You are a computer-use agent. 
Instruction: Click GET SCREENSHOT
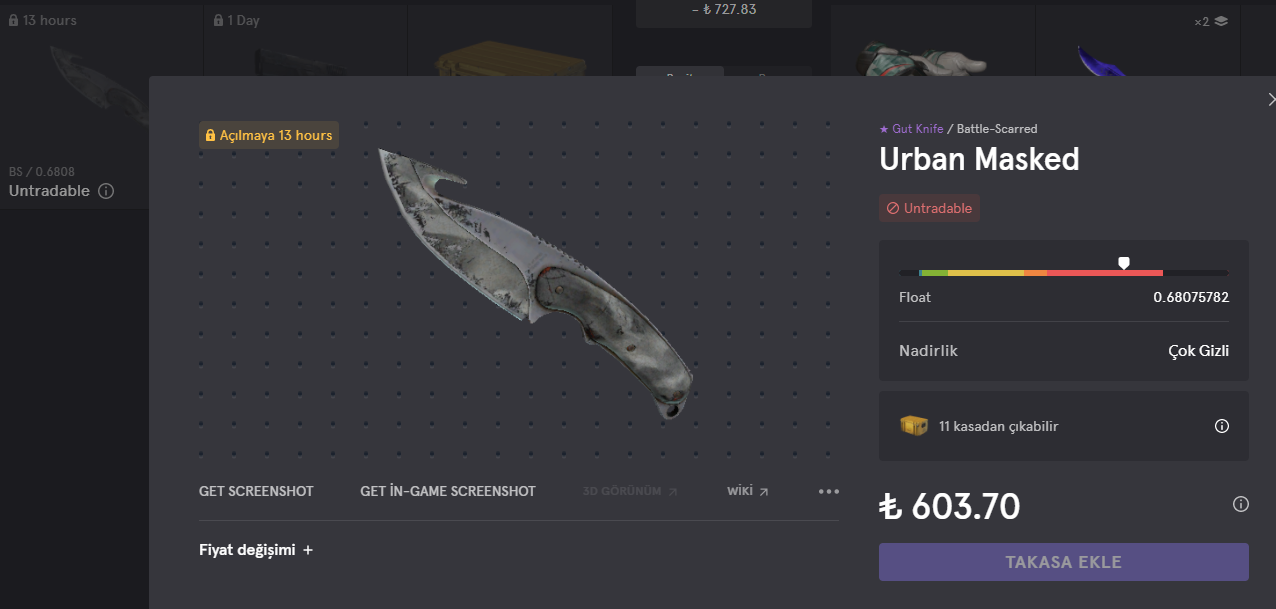tap(256, 491)
